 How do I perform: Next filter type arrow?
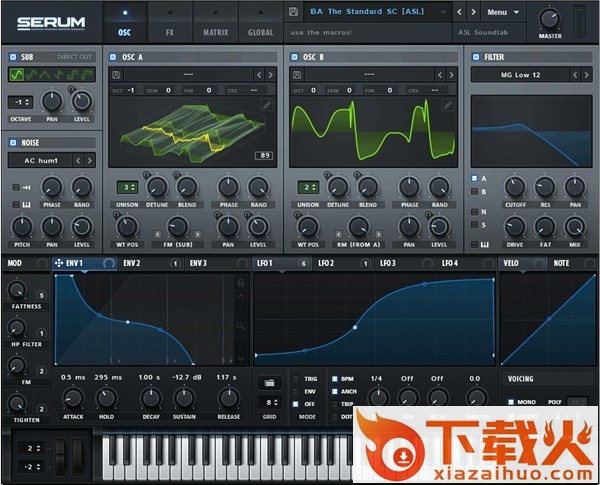(x=586, y=75)
